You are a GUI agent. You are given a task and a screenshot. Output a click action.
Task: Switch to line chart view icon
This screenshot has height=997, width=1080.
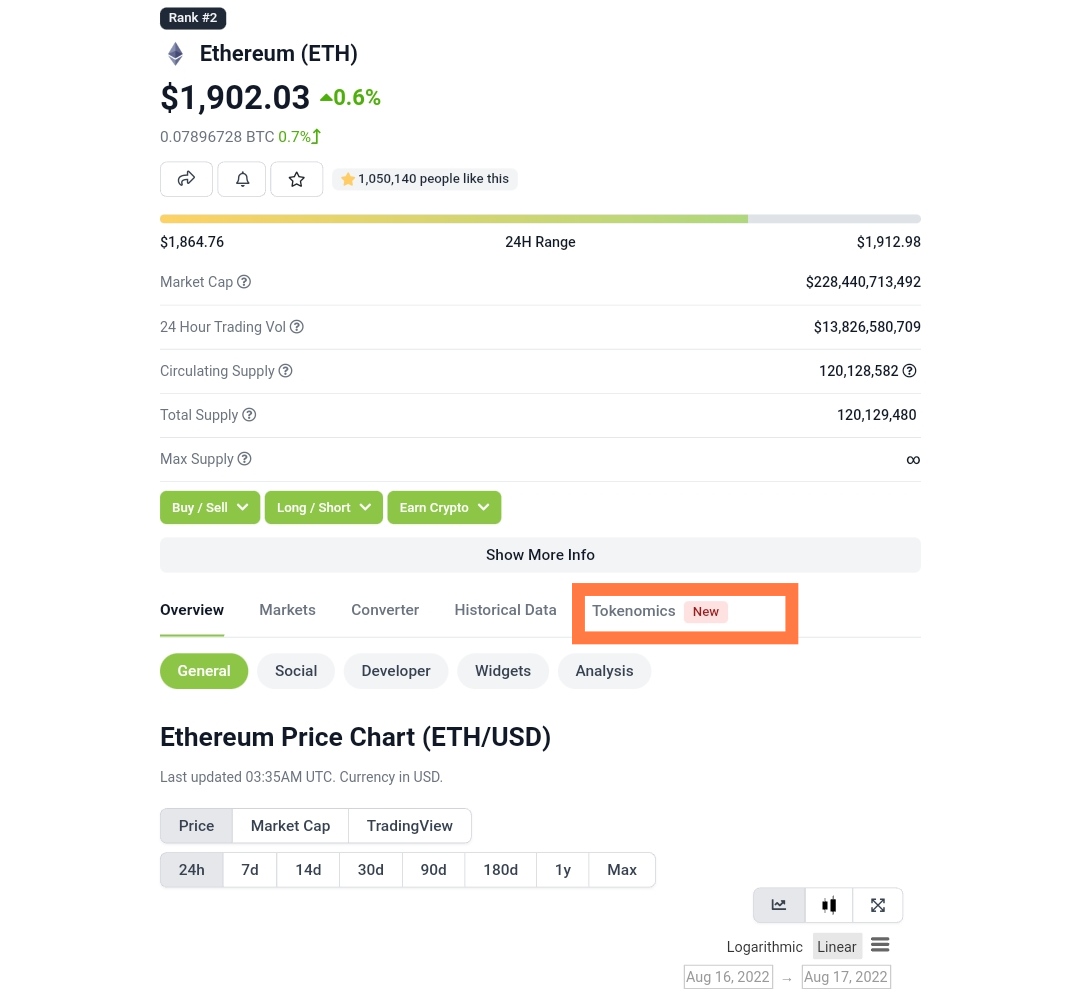(779, 905)
